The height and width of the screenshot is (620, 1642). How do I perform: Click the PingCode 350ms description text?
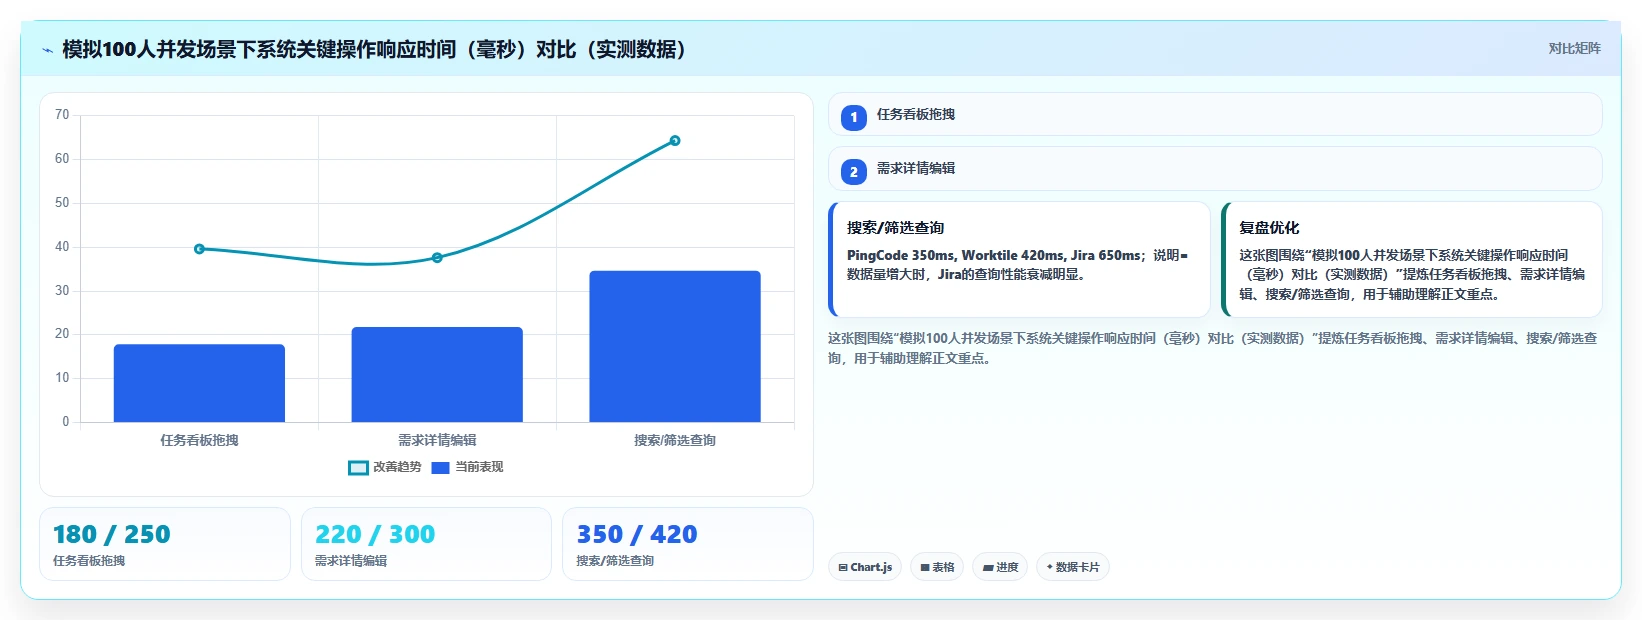[x=1018, y=265]
